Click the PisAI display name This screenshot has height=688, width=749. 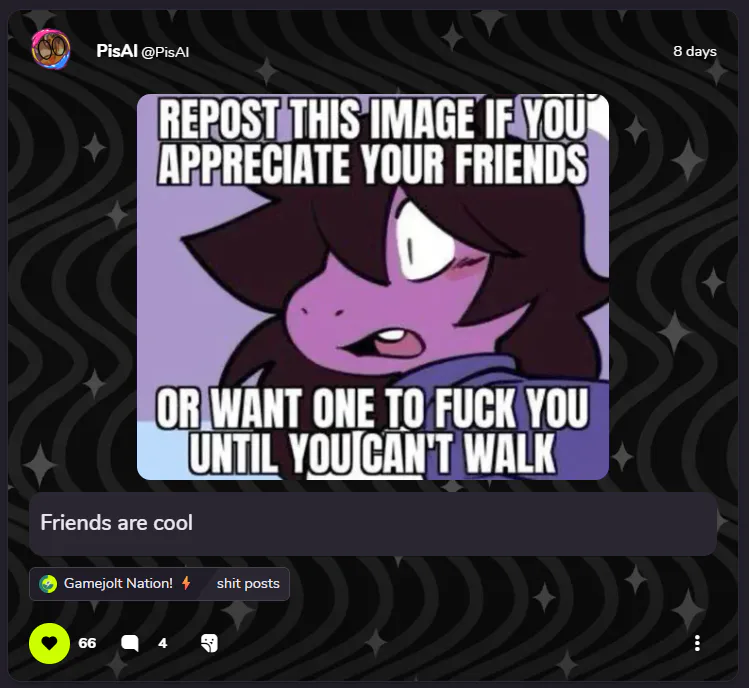click(117, 51)
